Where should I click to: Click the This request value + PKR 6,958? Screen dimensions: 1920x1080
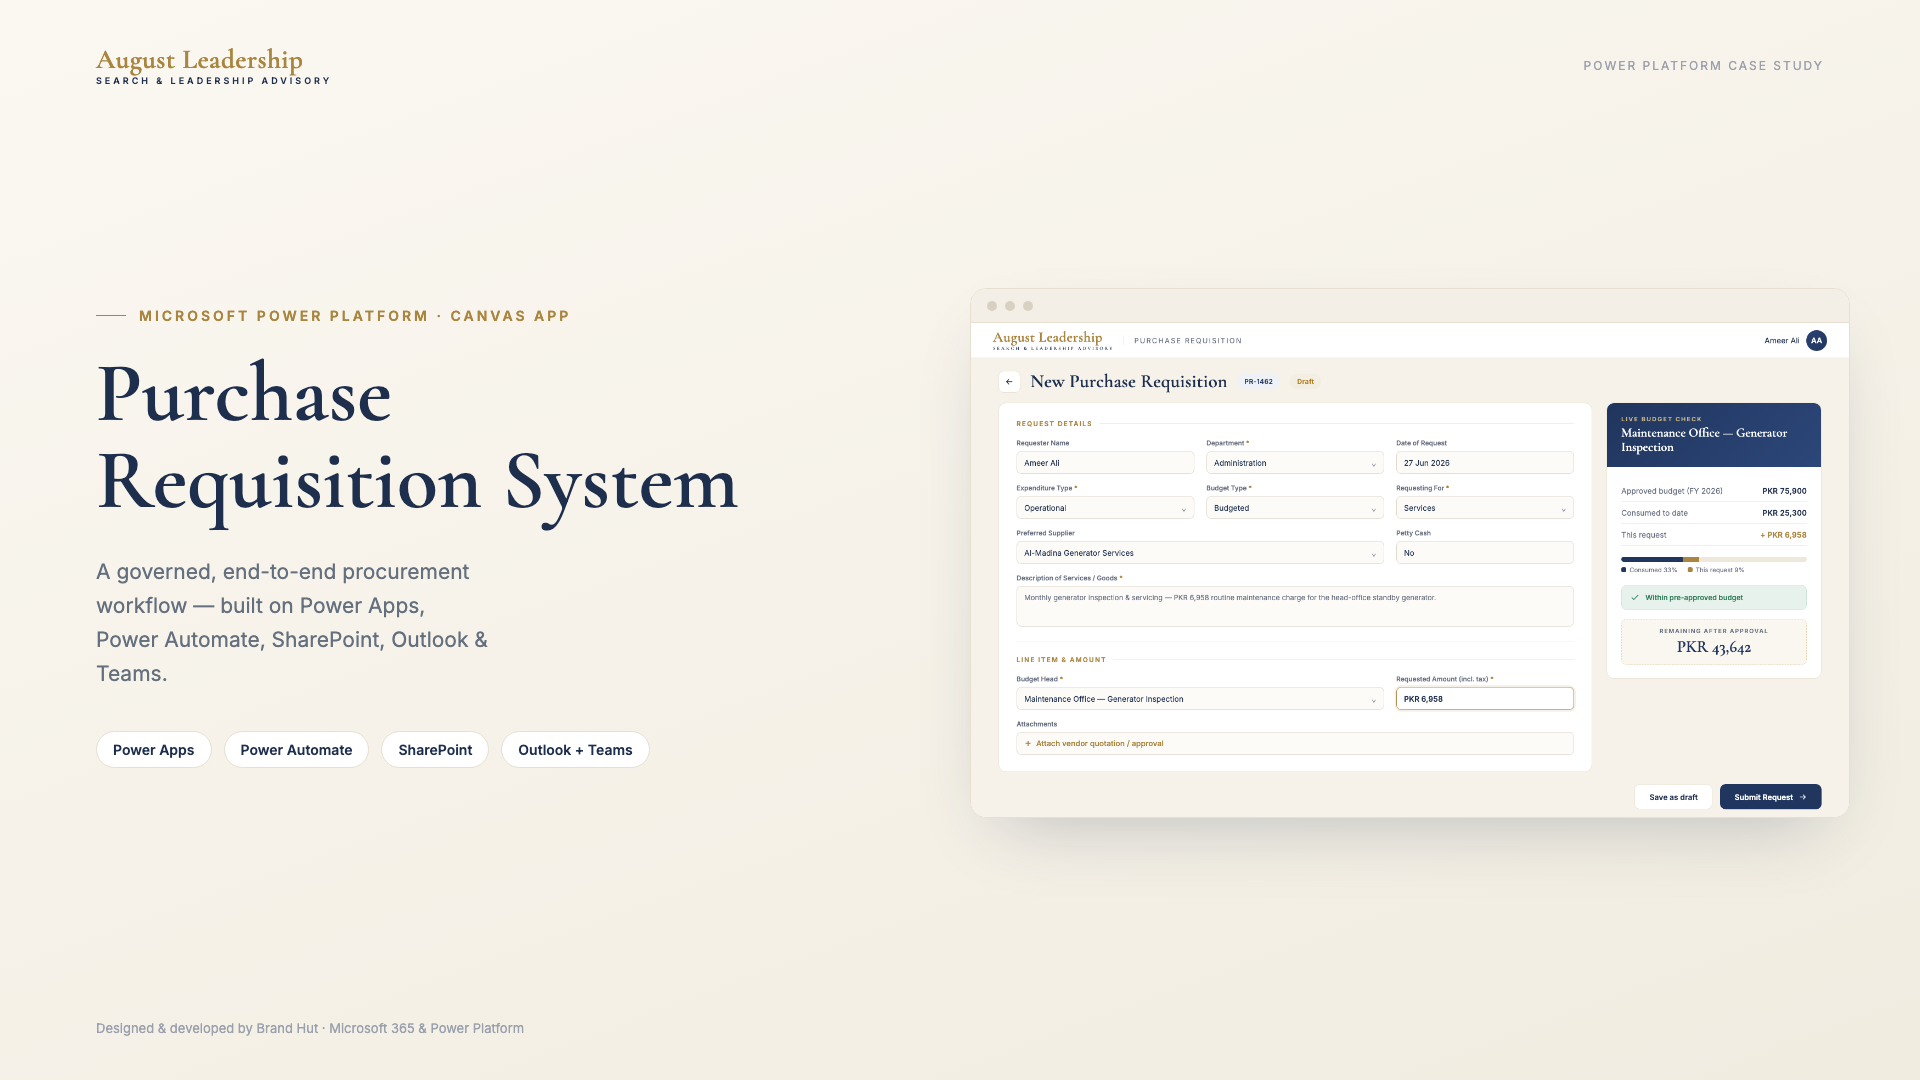click(x=1782, y=535)
